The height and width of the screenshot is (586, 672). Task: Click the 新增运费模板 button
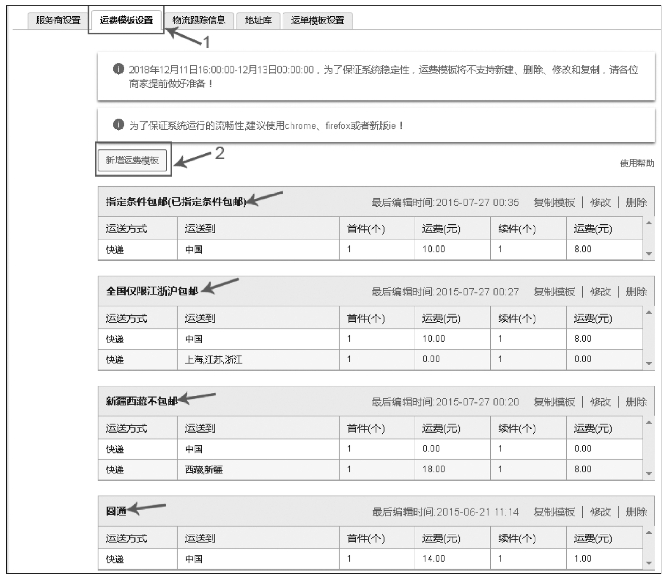pos(132,160)
